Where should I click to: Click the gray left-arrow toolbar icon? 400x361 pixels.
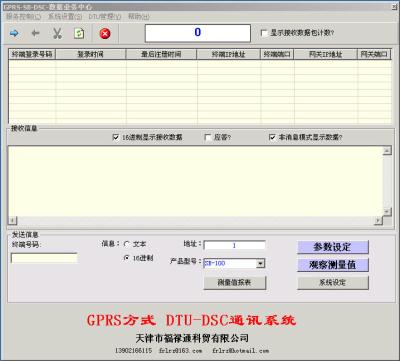click(x=35, y=33)
